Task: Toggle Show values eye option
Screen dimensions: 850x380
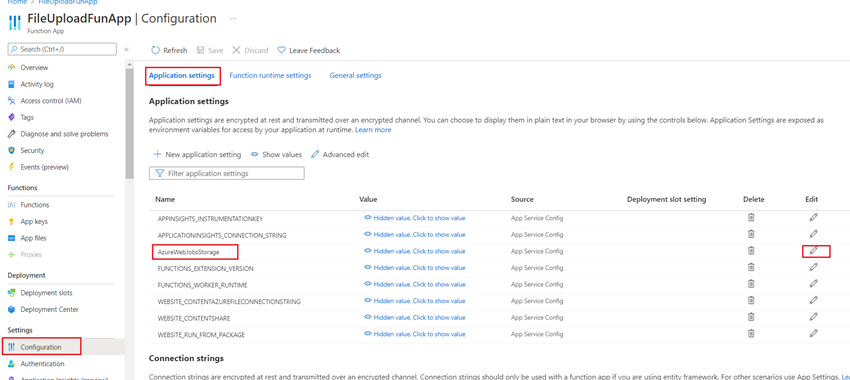Action: pos(276,154)
